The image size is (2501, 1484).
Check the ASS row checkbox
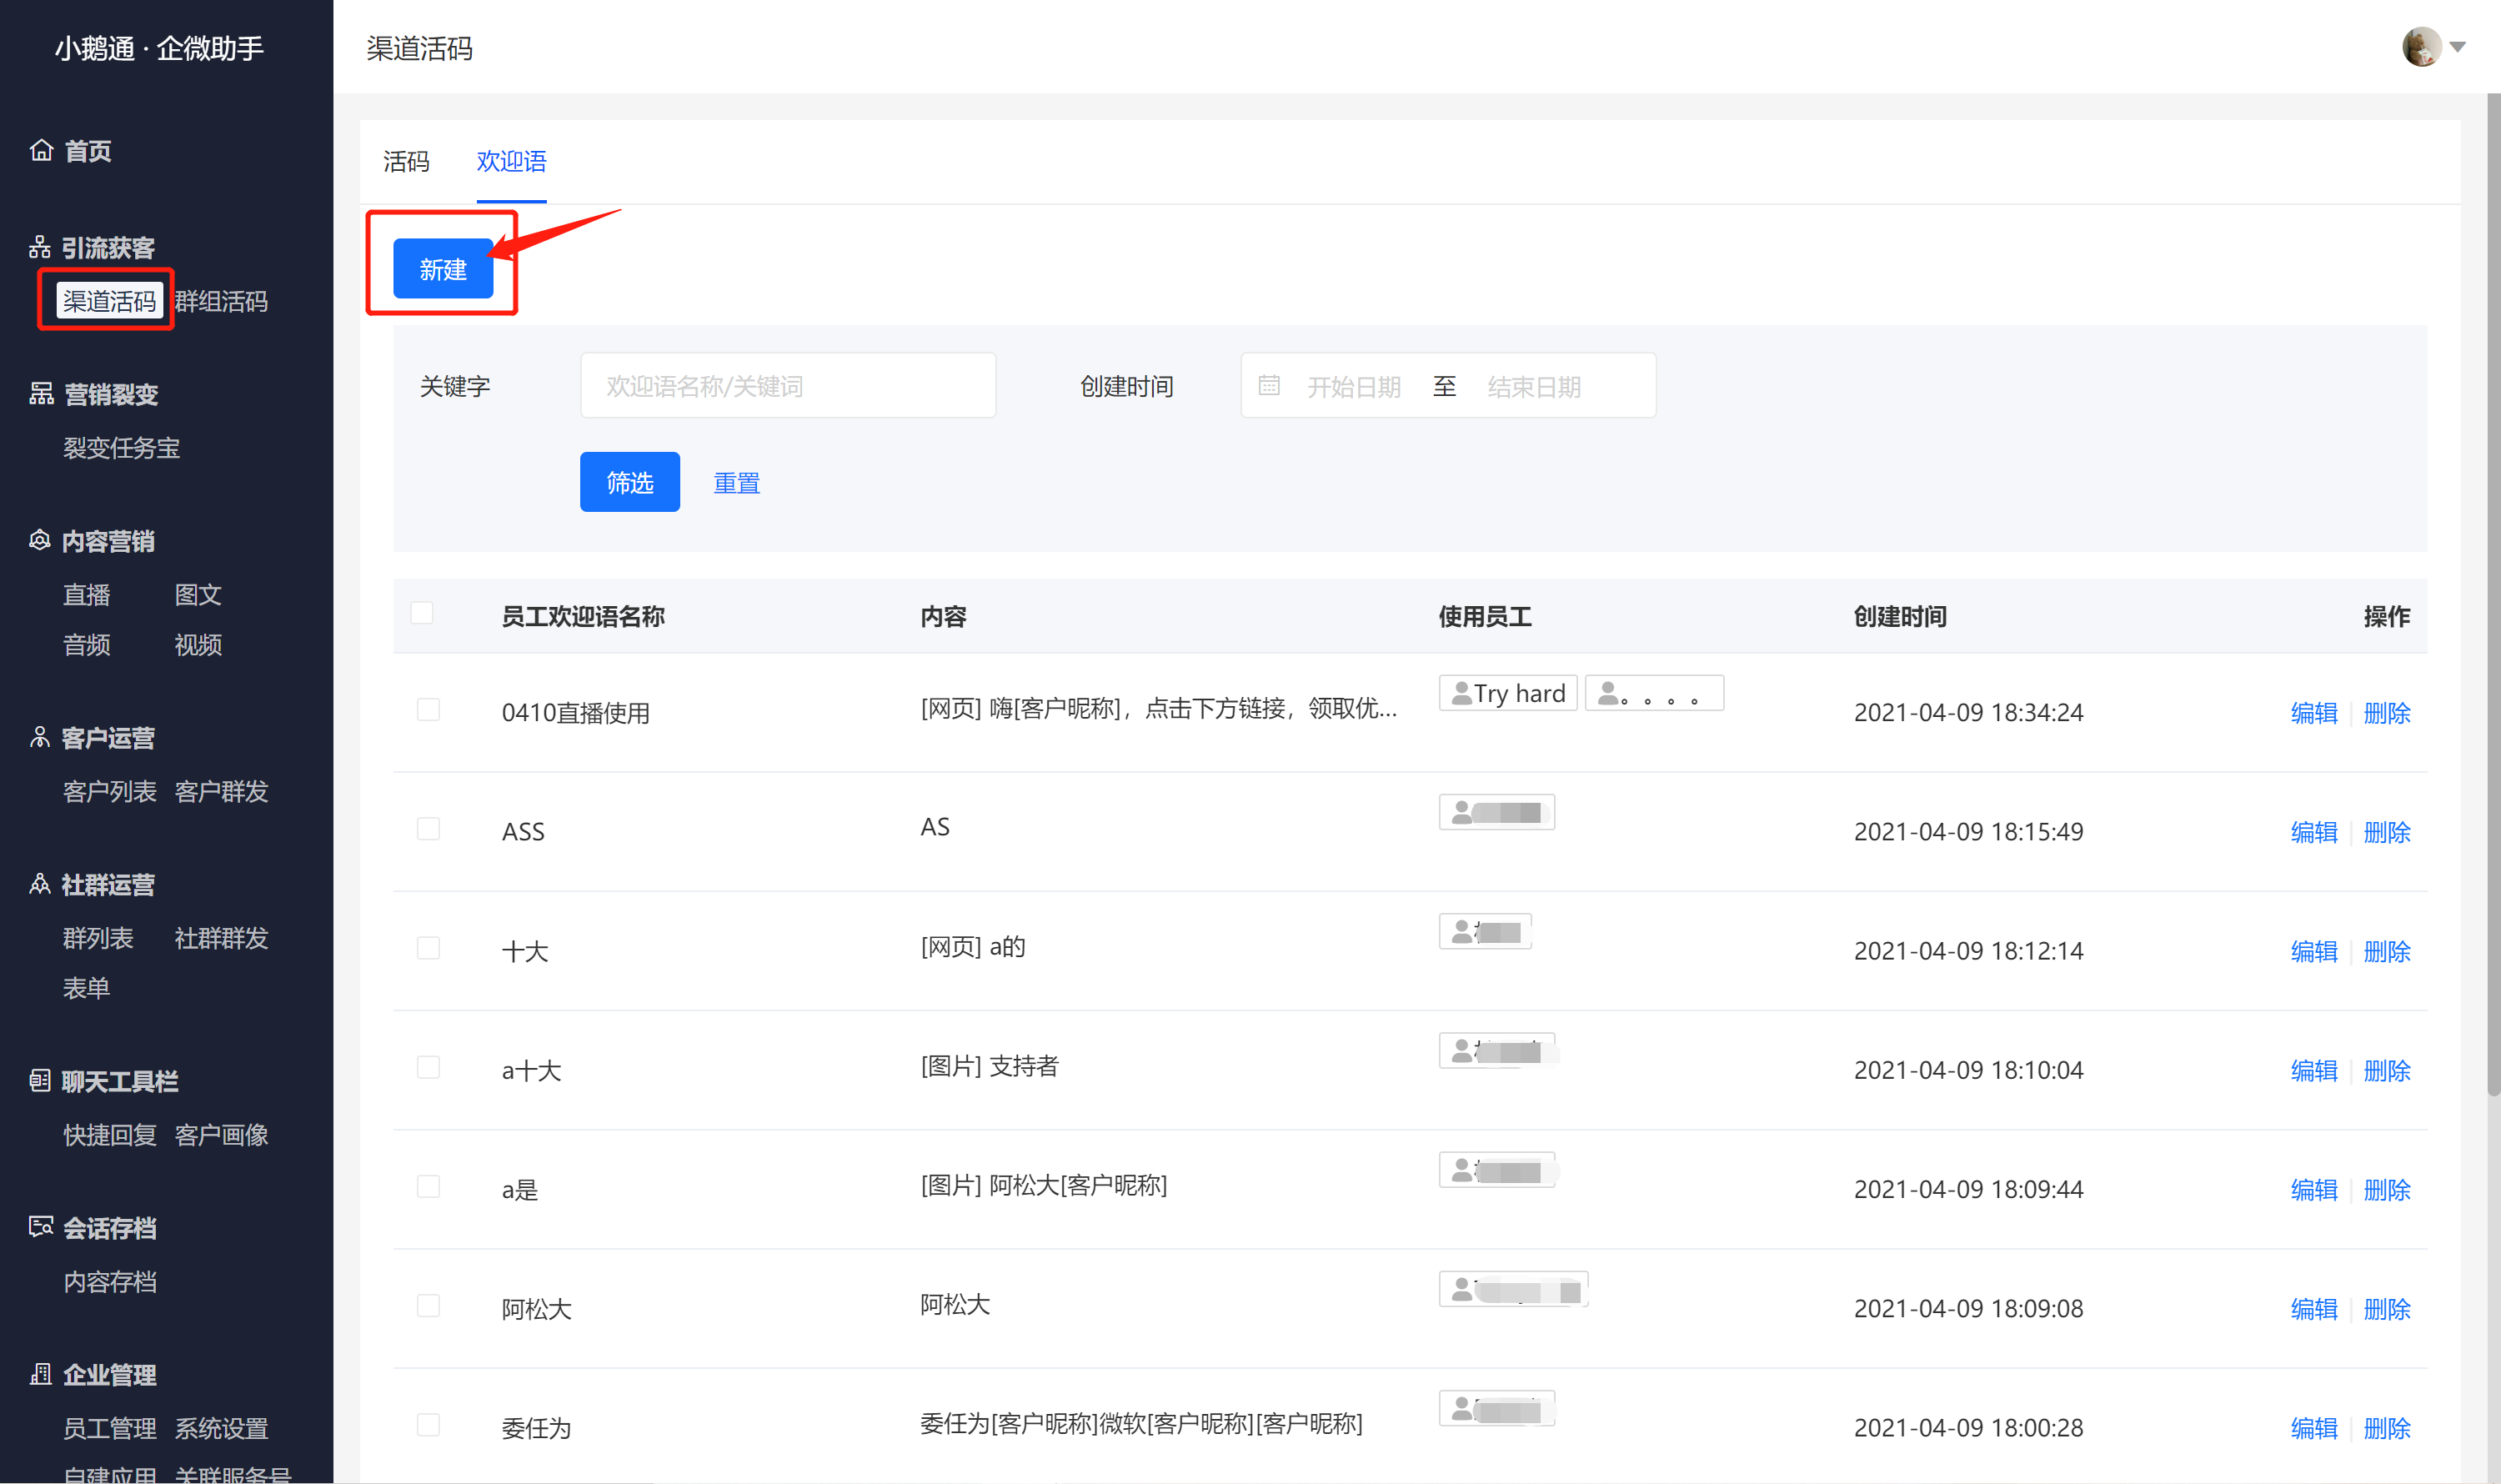tap(428, 829)
